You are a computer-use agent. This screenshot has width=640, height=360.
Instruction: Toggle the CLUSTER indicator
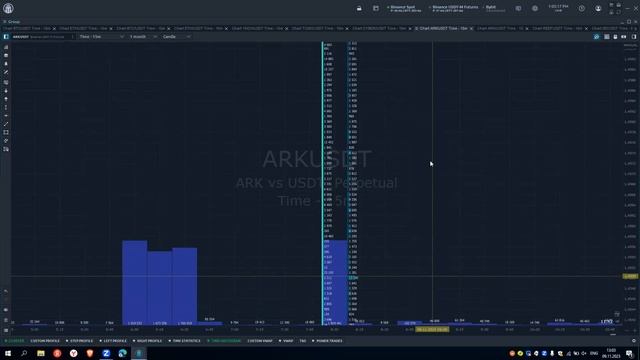(15, 341)
